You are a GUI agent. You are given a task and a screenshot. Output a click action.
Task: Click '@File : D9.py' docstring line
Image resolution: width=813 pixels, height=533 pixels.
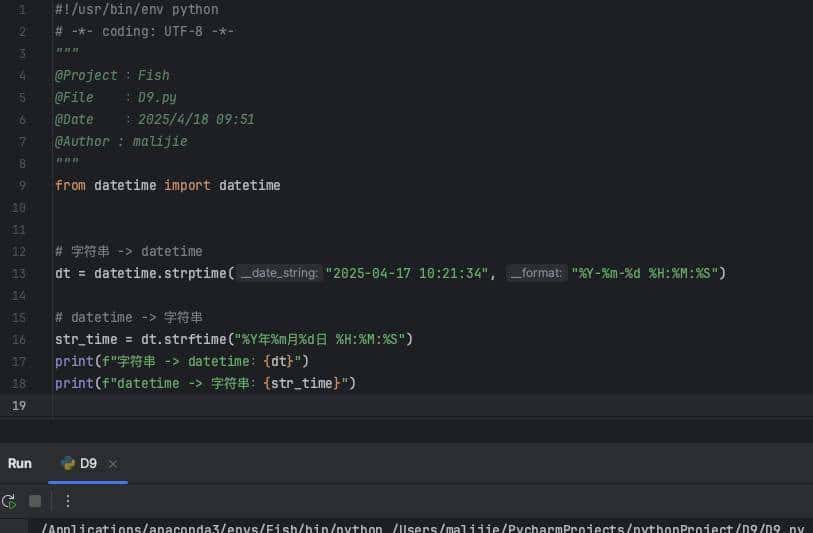(x=116, y=97)
